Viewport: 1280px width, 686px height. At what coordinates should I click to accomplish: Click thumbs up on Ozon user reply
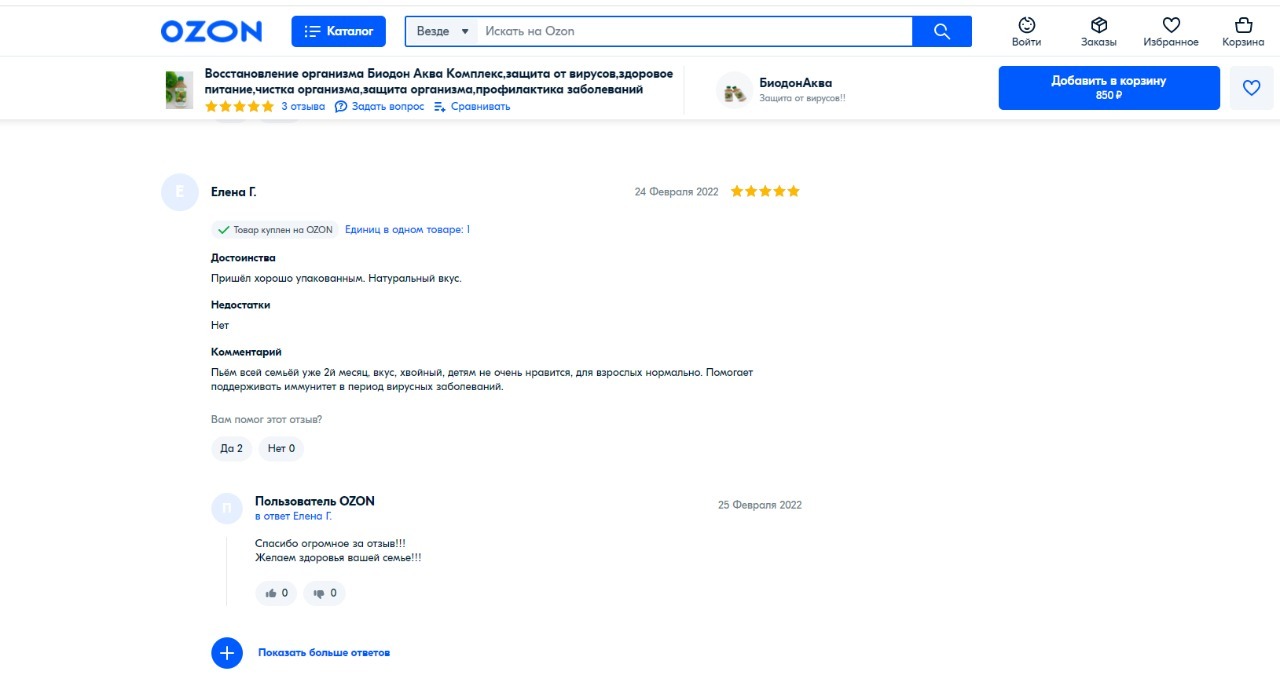277,593
